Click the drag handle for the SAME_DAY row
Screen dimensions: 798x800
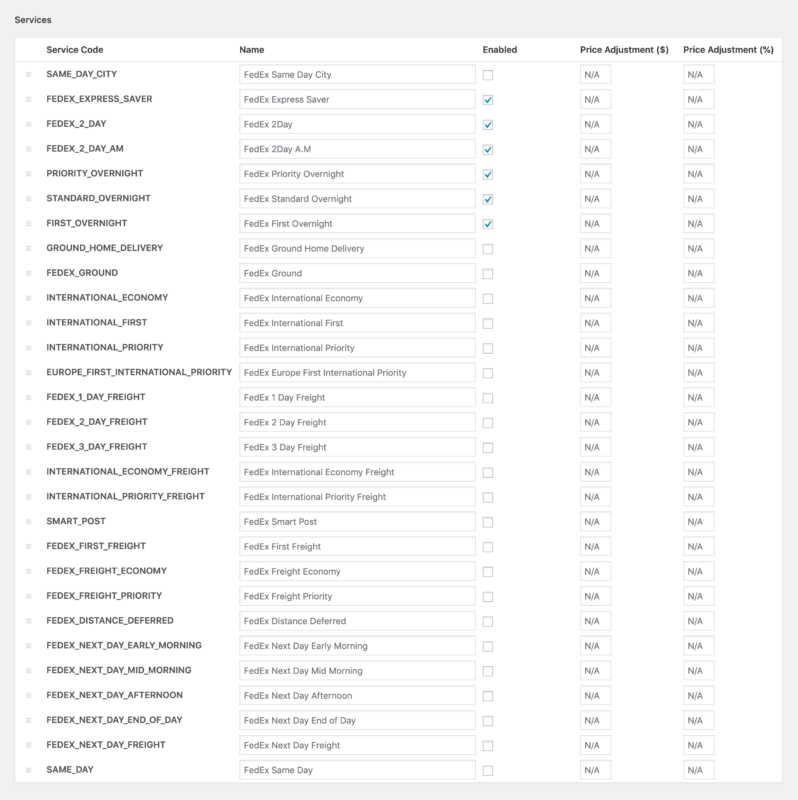30,769
